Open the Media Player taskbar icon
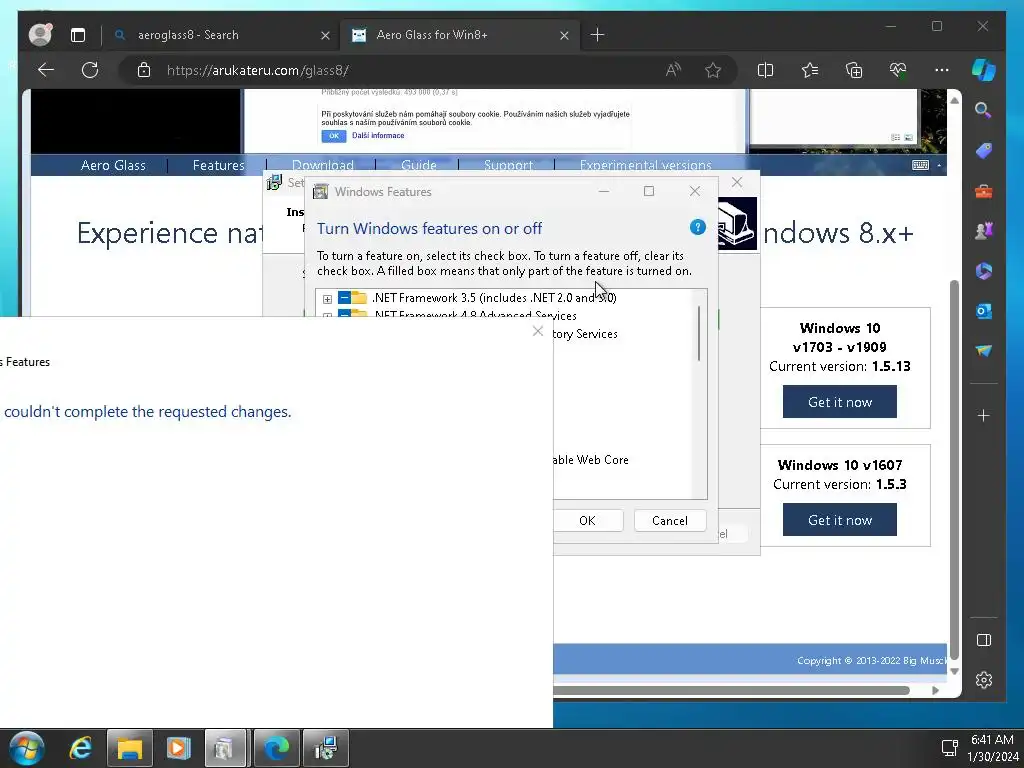Viewport: 1024px width, 768px height. click(x=178, y=748)
